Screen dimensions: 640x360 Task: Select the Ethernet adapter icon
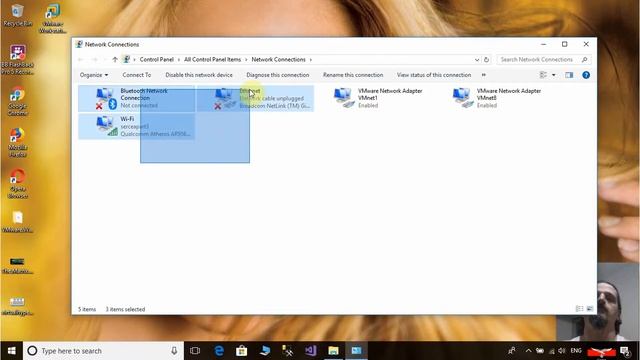pyautogui.click(x=225, y=98)
